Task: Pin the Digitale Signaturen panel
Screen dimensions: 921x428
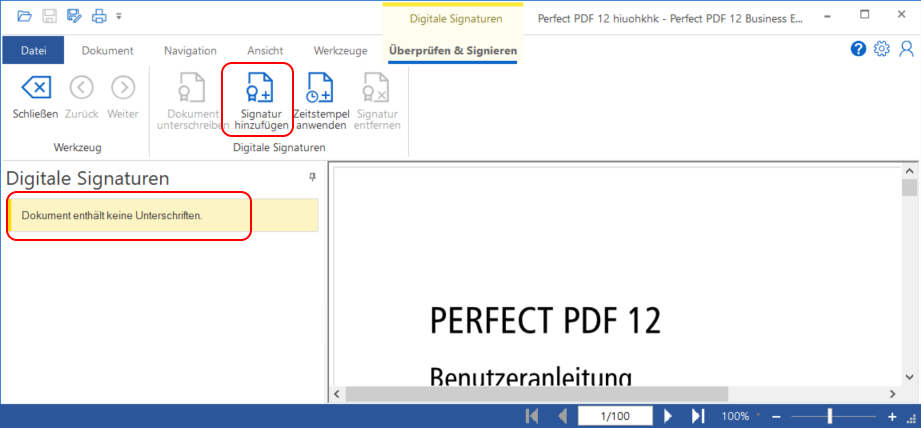Action: [x=312, y=177]
